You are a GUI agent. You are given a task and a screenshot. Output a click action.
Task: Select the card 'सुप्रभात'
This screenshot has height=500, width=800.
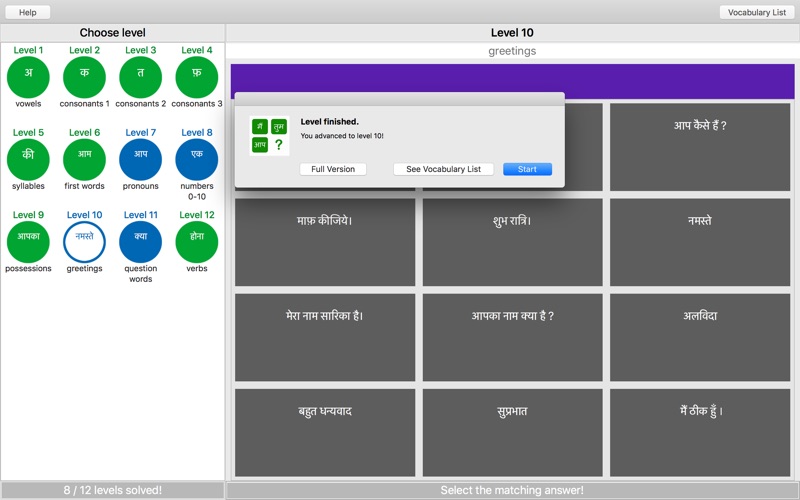click(512, 433)
